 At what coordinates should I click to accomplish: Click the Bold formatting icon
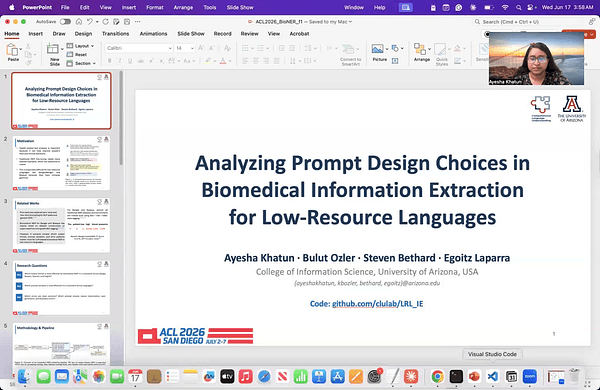click(x=109, y=61)
